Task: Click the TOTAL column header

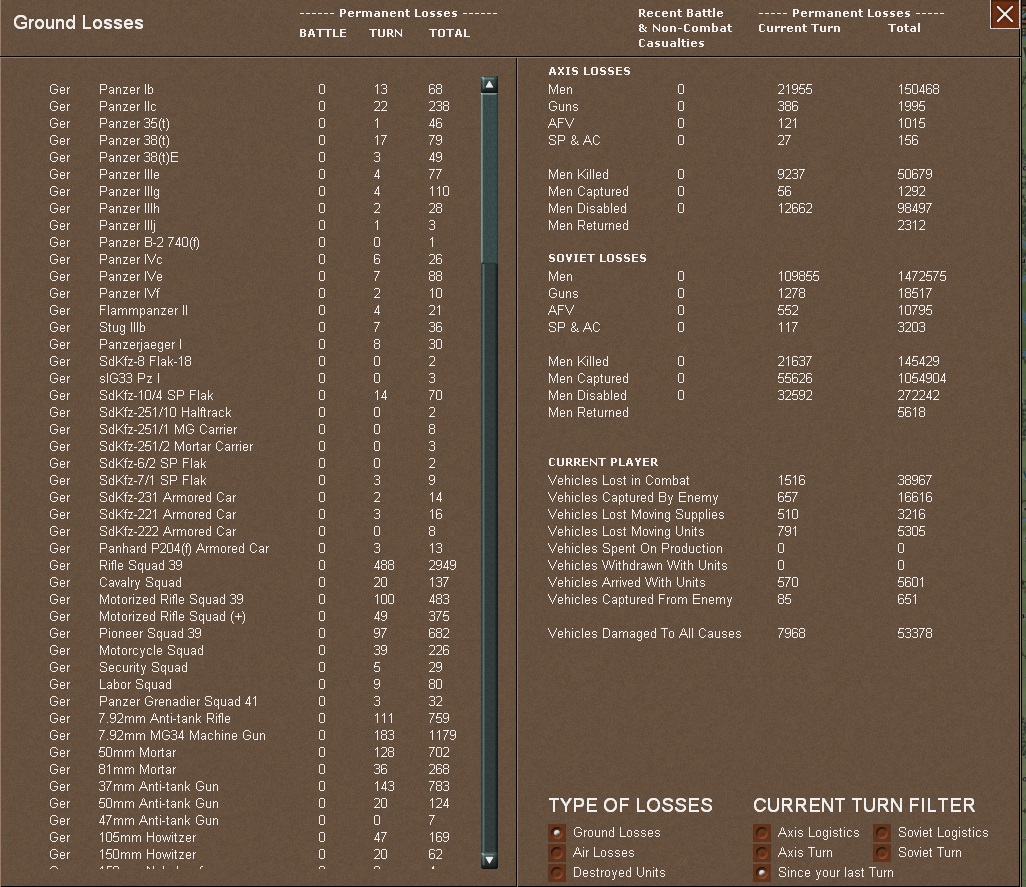Action: [x=450, y=33]
